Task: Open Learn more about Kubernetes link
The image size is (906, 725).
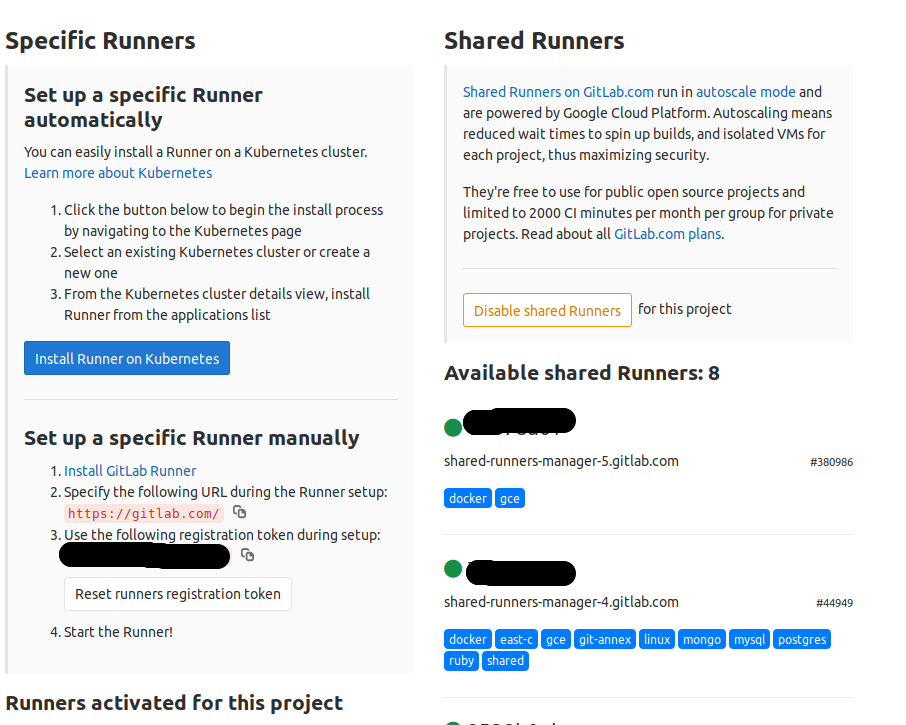Action: pyautogui.click(x=118, y=173)
